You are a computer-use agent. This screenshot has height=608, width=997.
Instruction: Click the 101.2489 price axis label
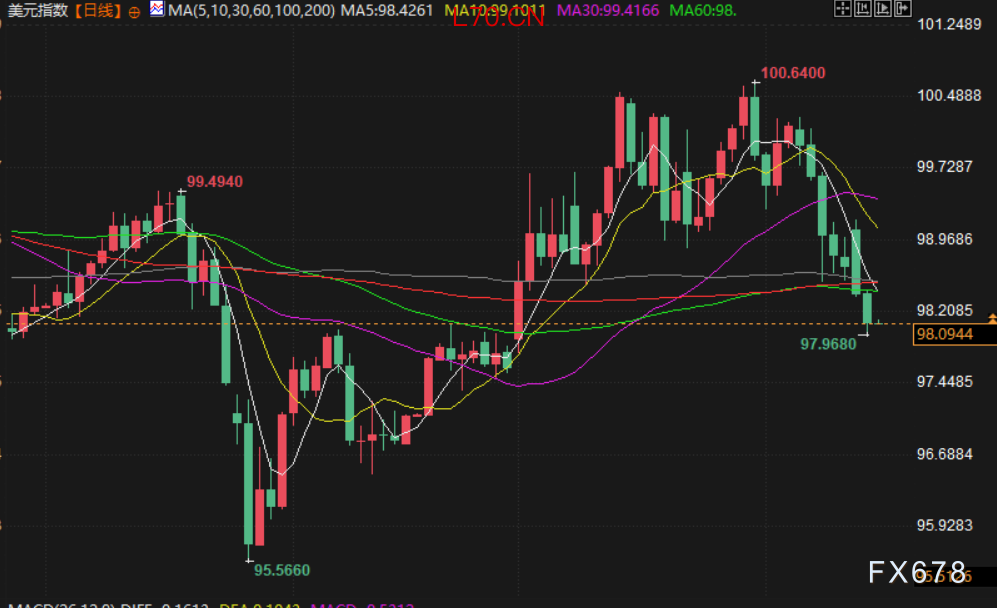(x=950, y=24)
